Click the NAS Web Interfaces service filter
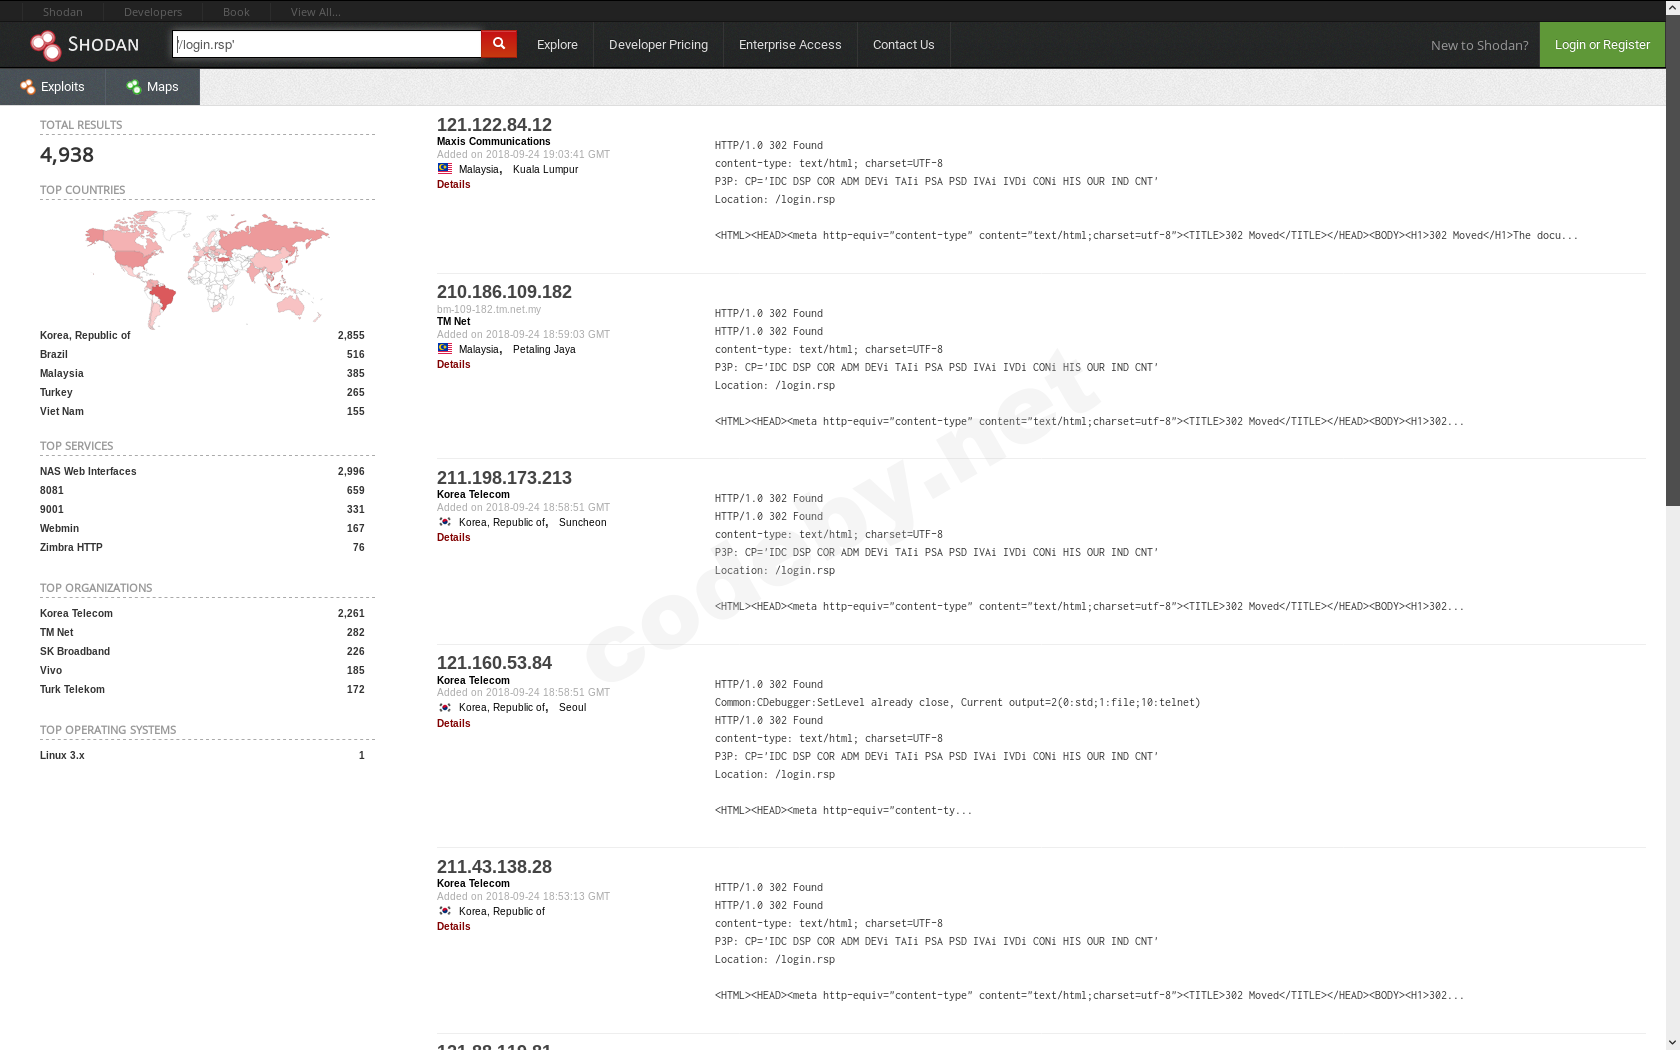The height and width of the screenshot is (1050, 1680). [87, 471]
